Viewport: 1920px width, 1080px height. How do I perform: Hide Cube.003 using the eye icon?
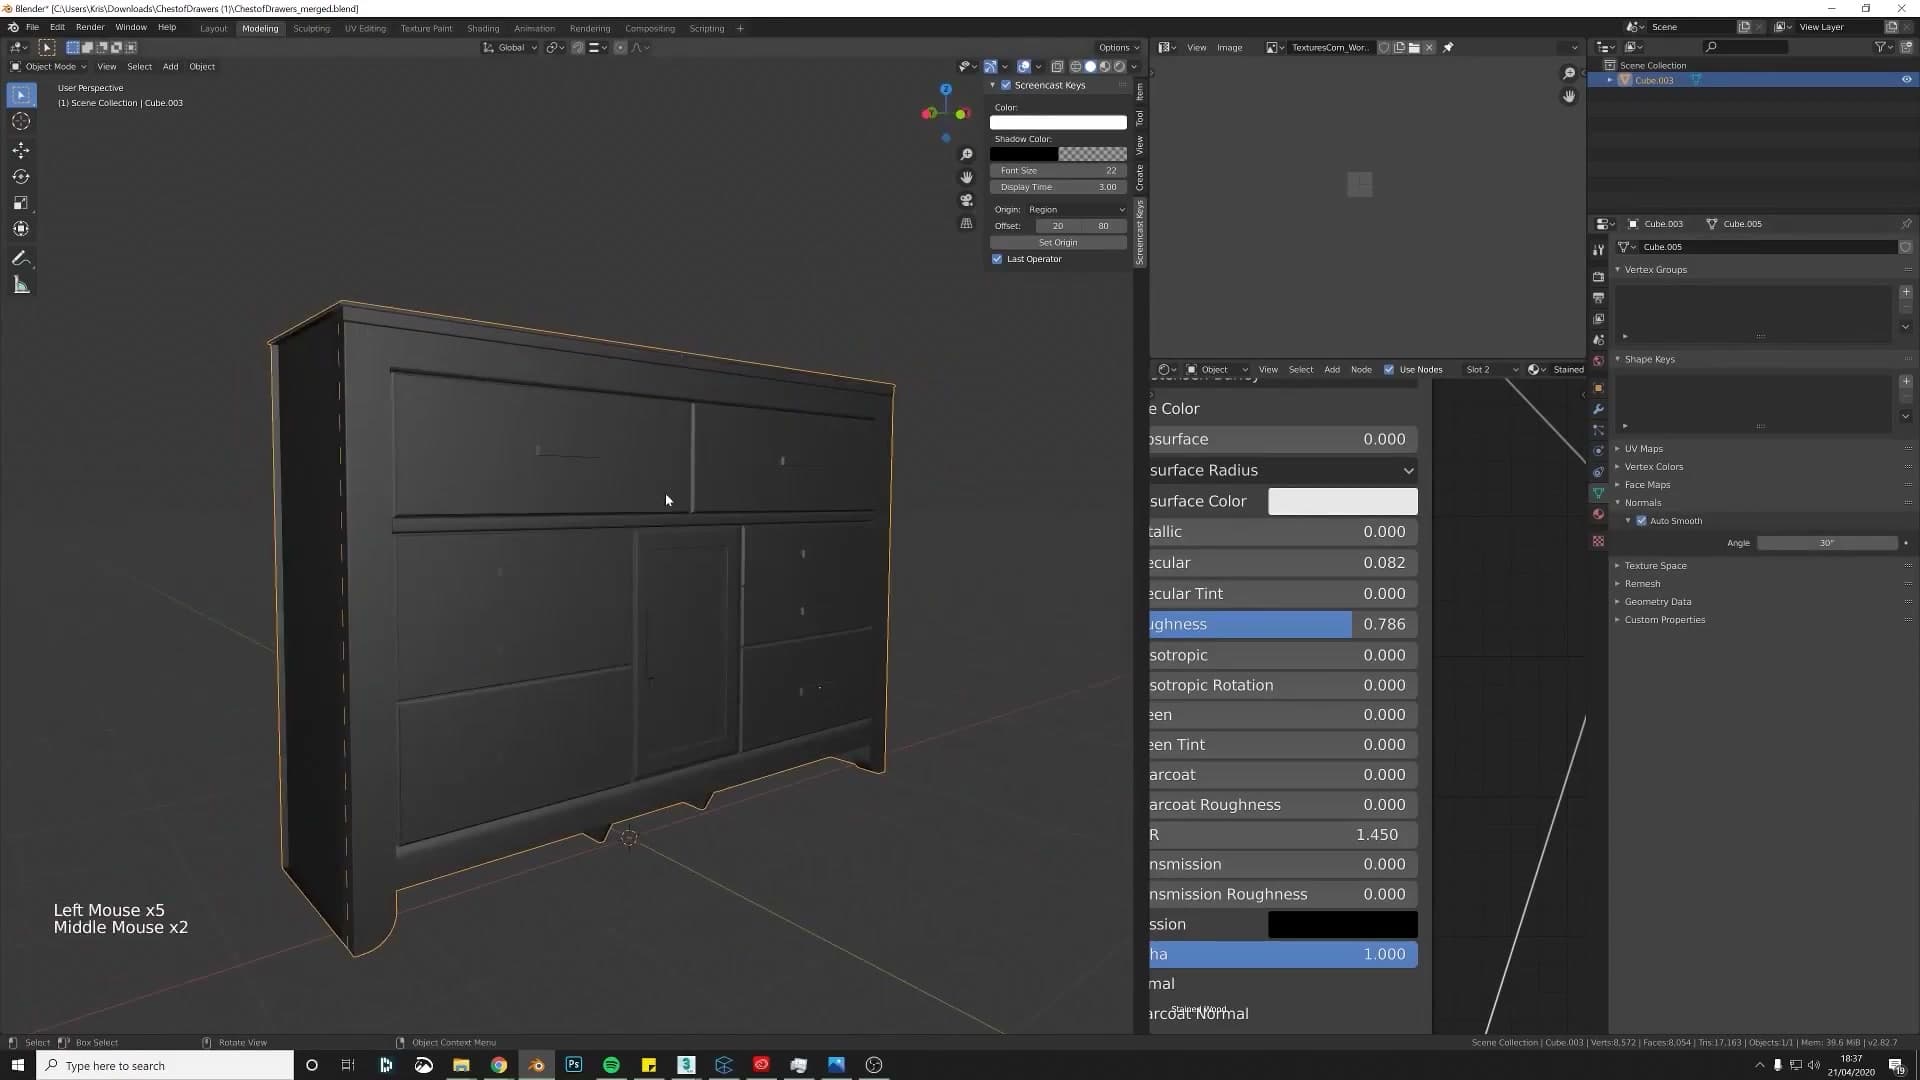pyautogui.click(x=1906, y=80)
